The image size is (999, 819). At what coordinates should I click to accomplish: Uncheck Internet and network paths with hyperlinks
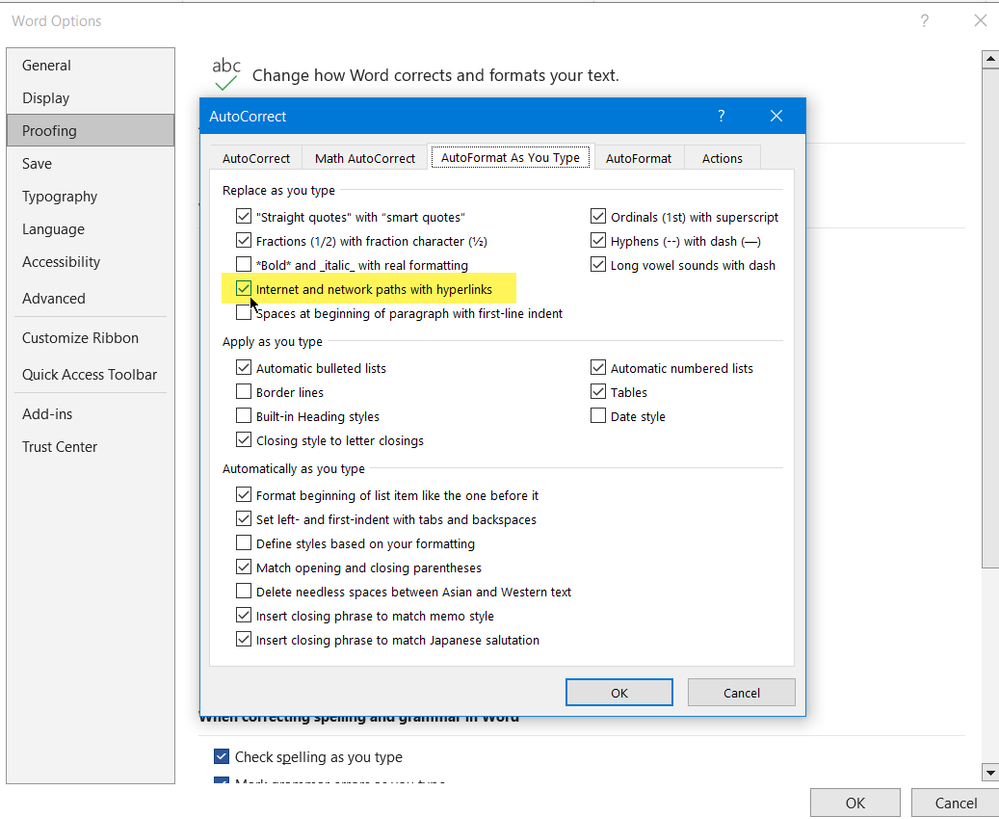[243, 289]
